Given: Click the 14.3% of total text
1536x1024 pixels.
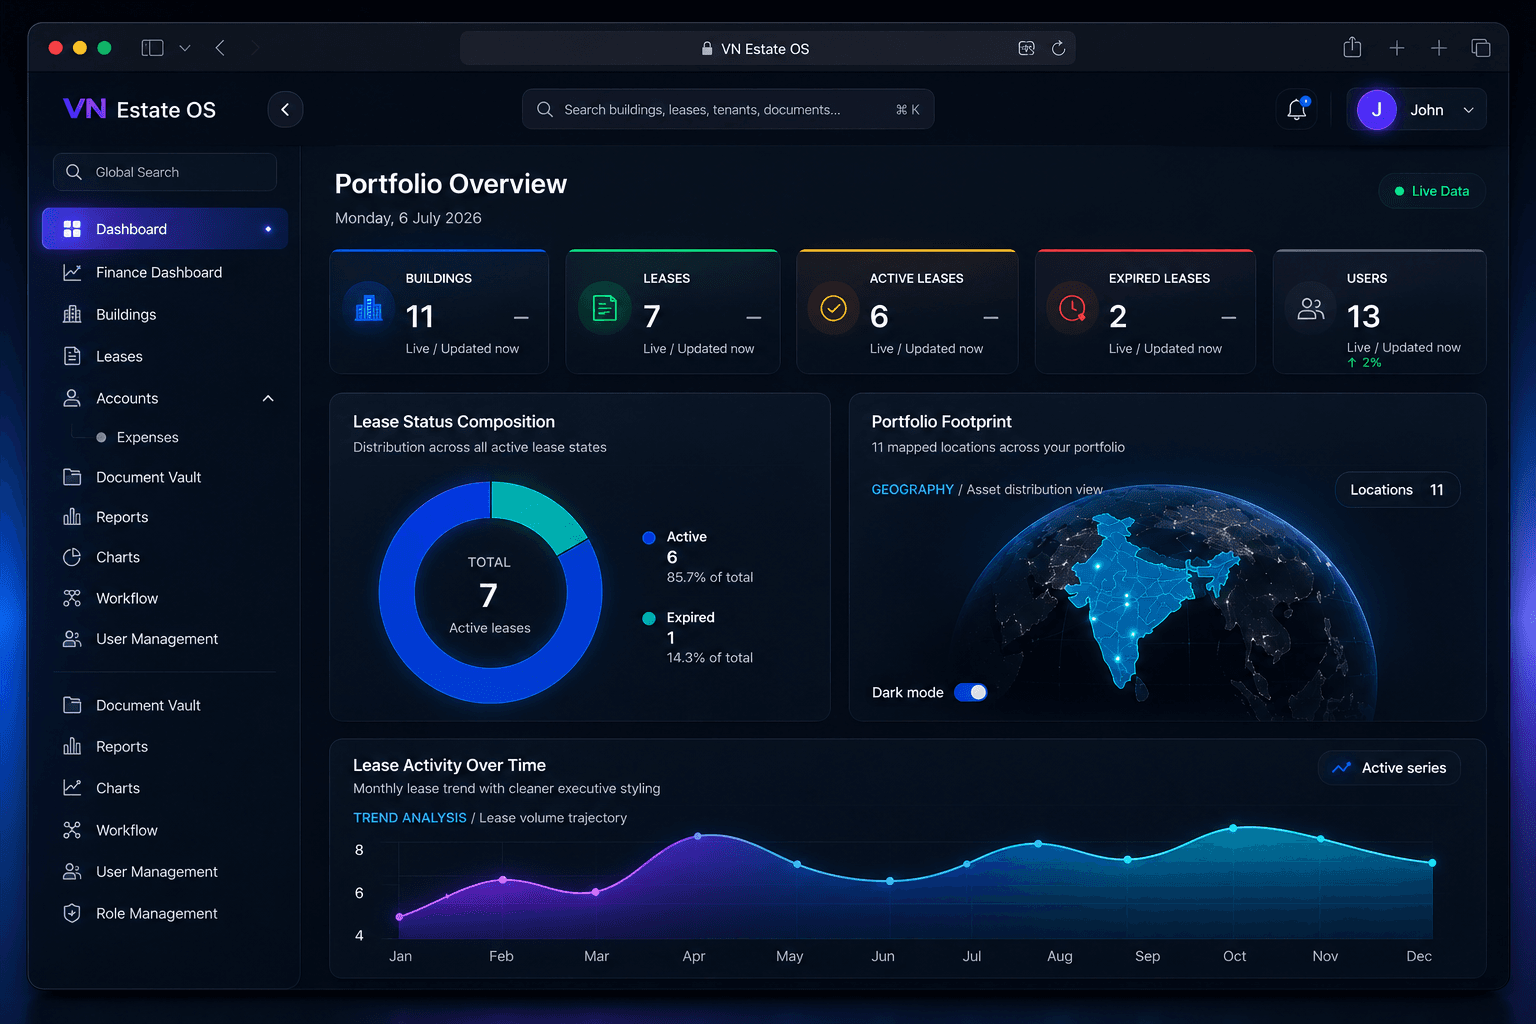Looking at the screenshot, I should coord(710,657).
